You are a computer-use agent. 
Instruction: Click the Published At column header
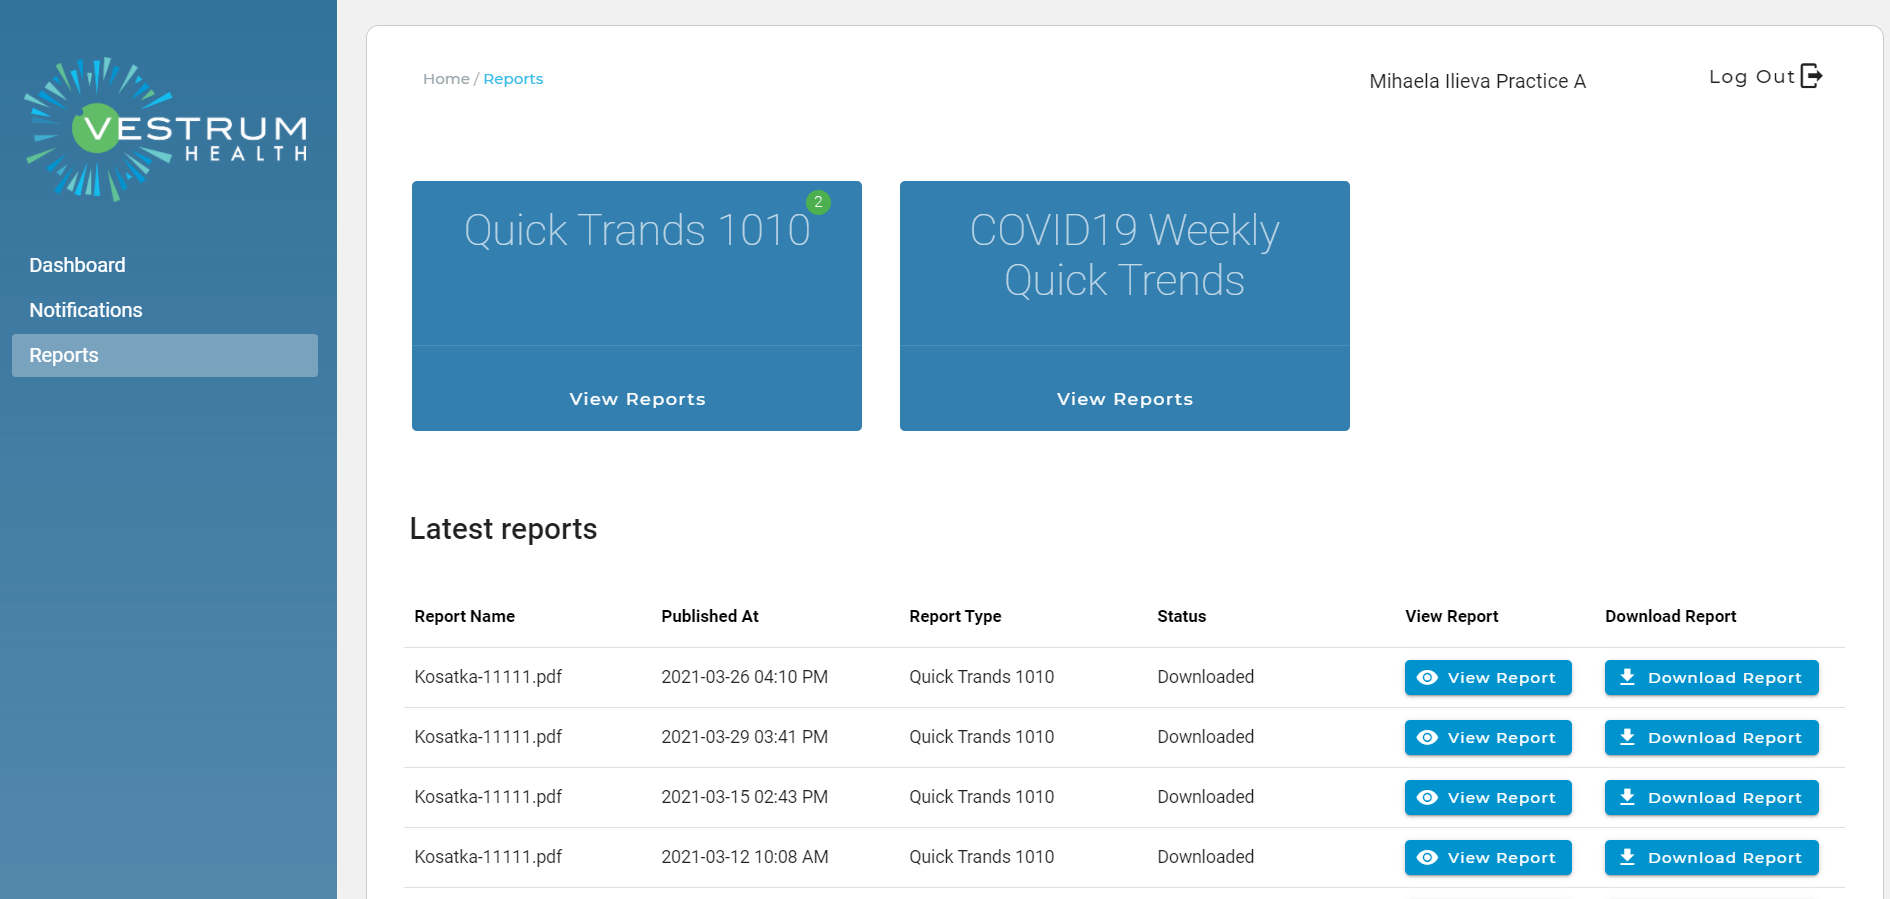click(710, 616)
